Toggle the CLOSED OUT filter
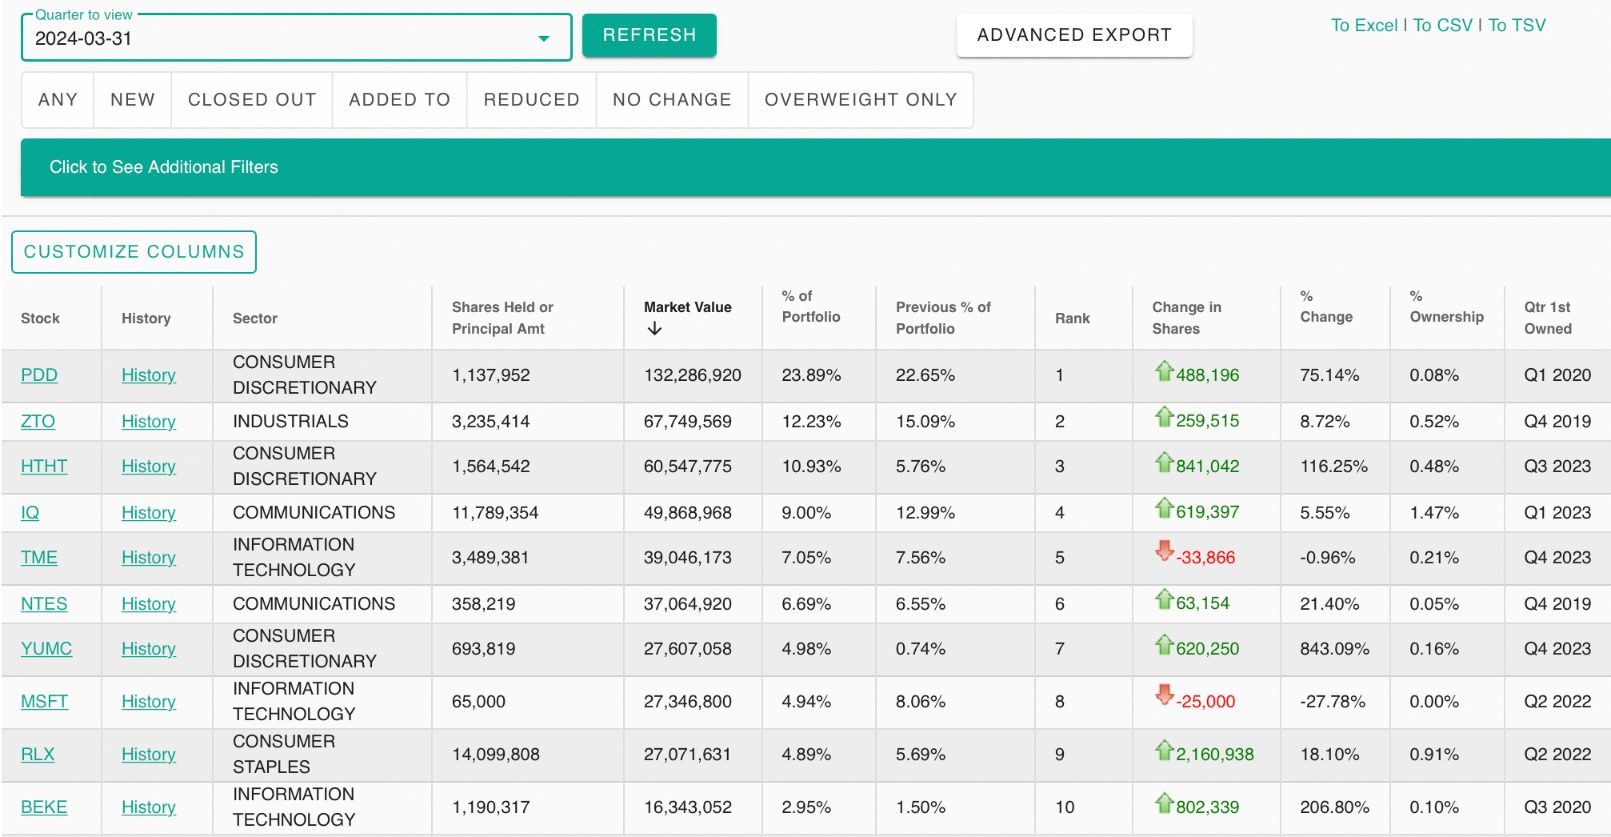Viewport: 1611px width, 837px height. click(x=252, y=100)
